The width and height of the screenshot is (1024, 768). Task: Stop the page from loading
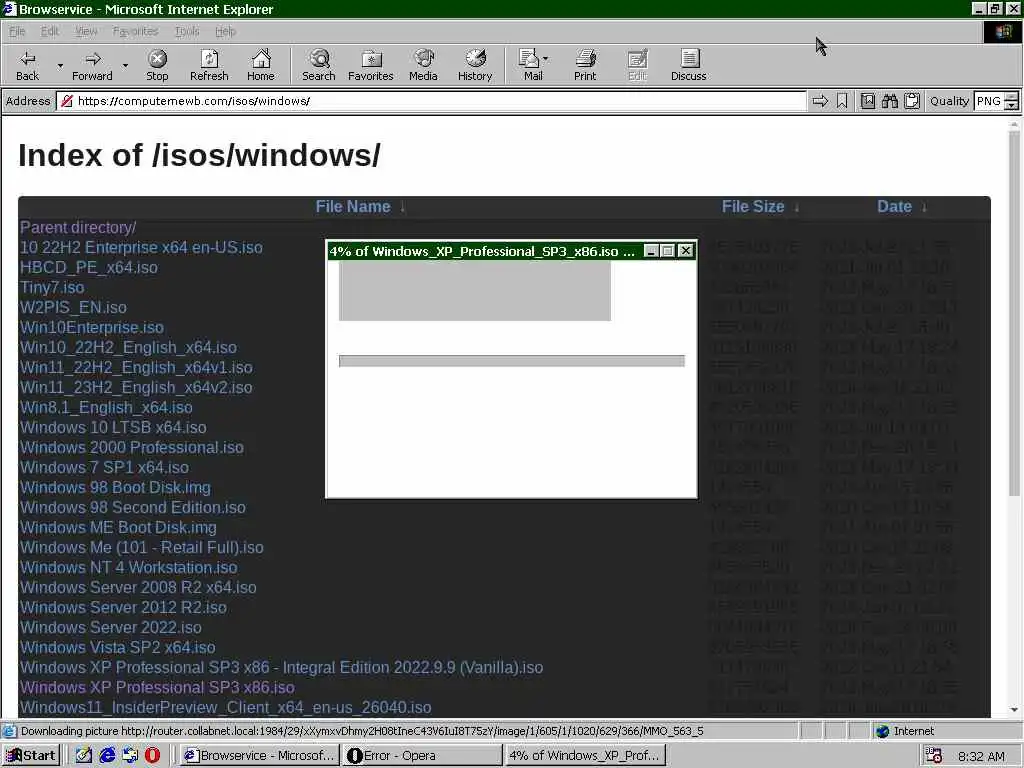pyautogui.click(x=157, y=65)
